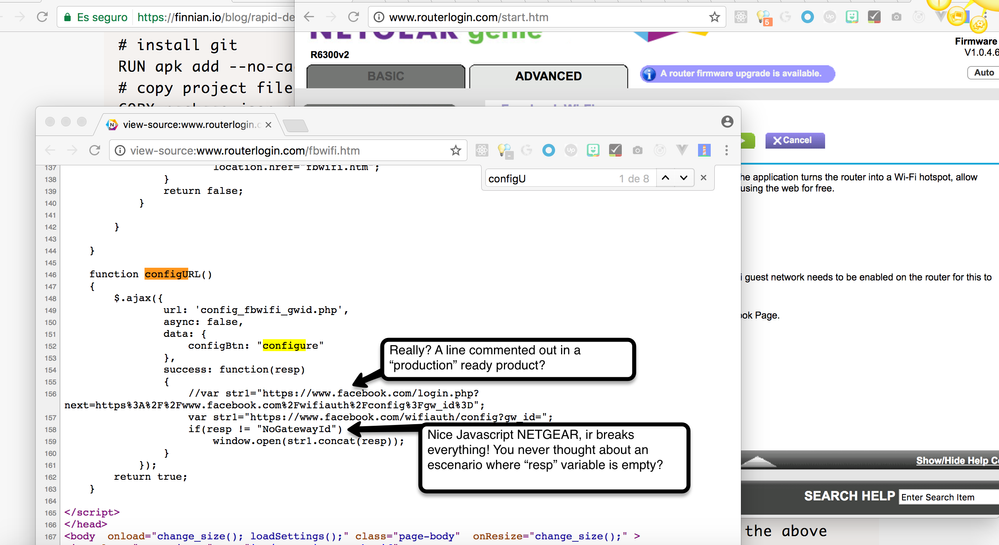The height and width of the screenshot is (545, 999).
Task: Click the Search Help input field
Action: click(x=947, y=497)
